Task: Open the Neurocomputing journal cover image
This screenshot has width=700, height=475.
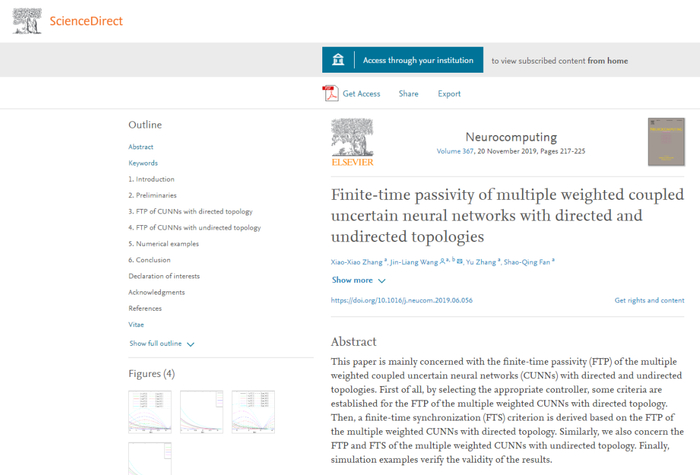Action: 659,142
